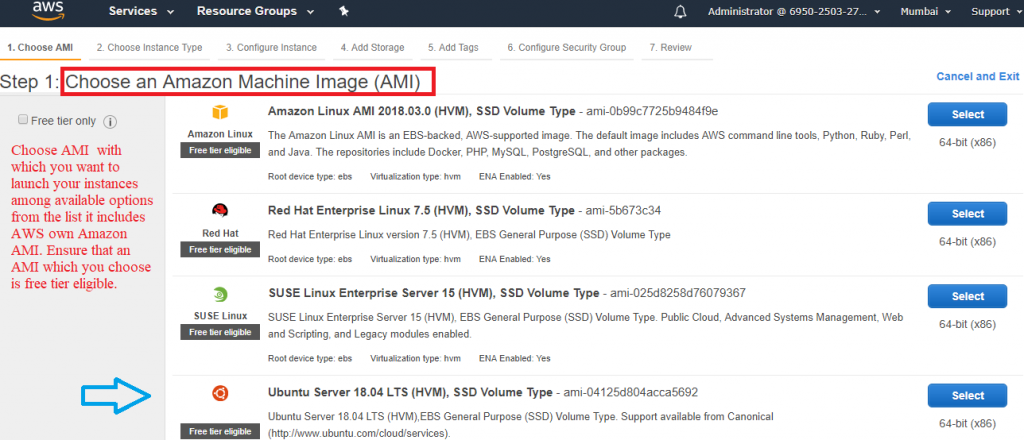Click the Free tier only info icon
1024x440 pixels.
[110, 121]
